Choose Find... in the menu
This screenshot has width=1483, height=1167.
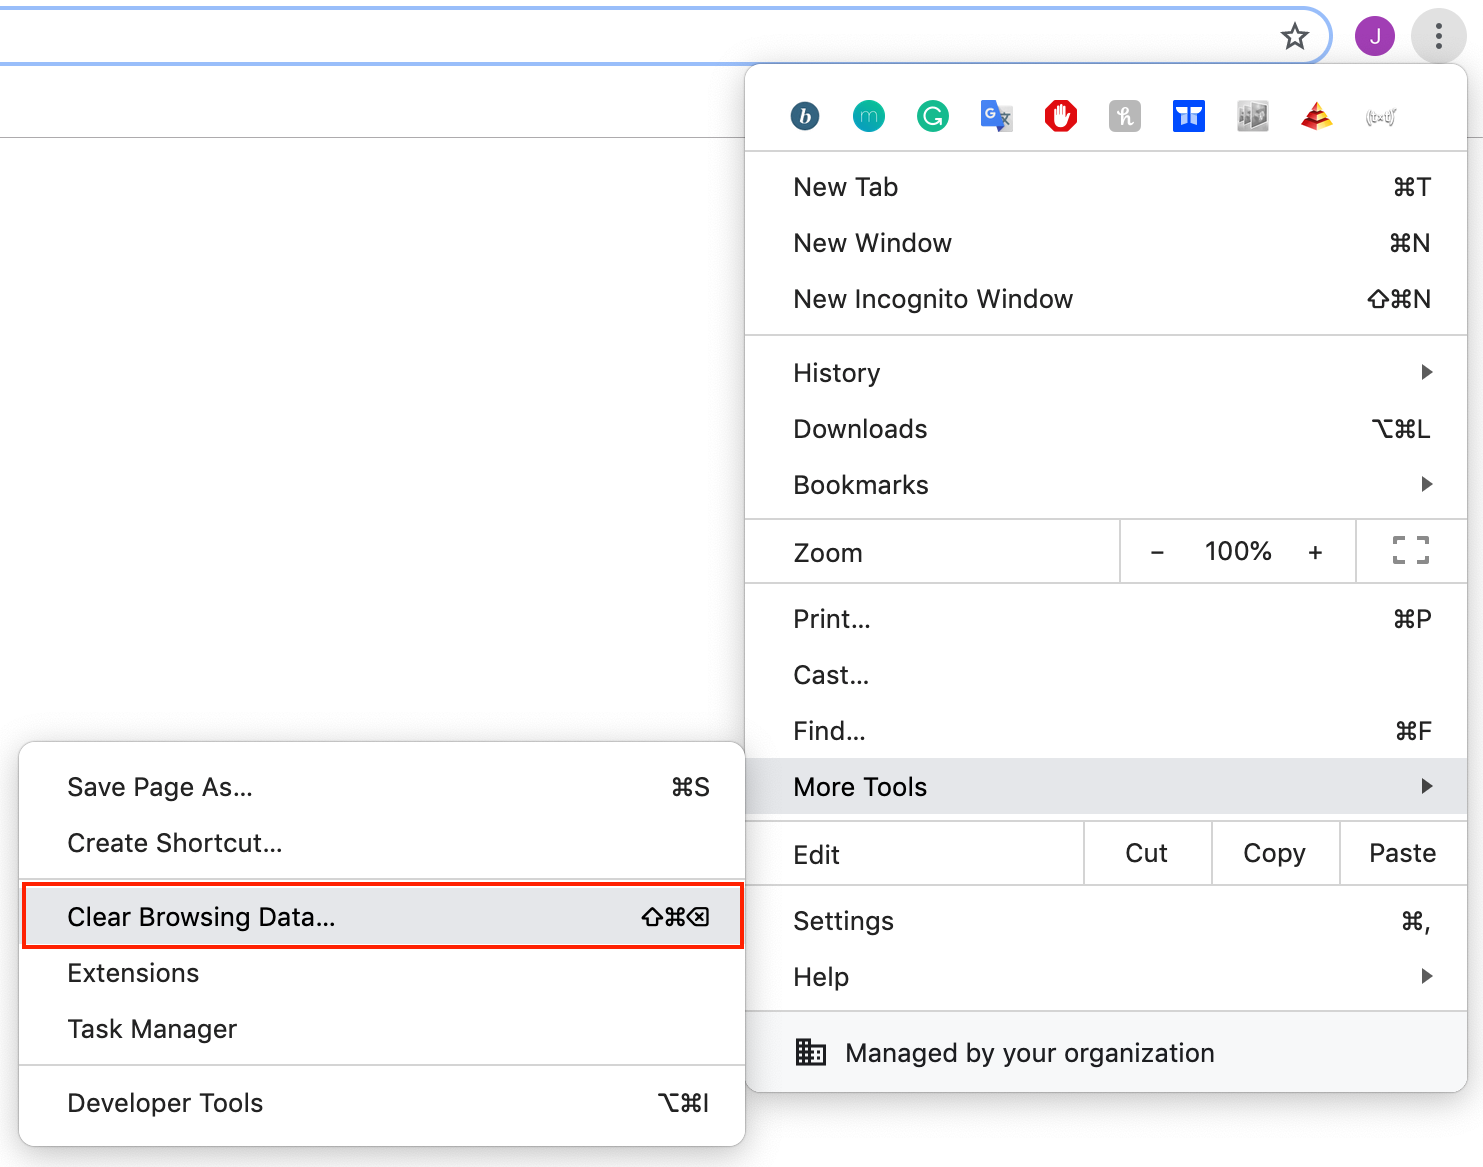1106,731
